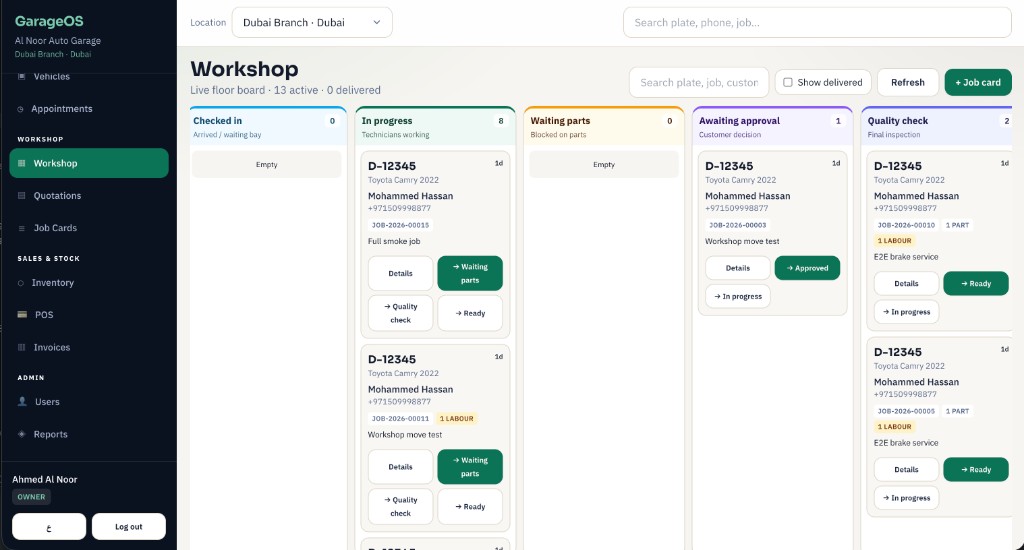Click the Job Cards list icon
This screenshot has width=1024, height=550.
coord(22,228)
